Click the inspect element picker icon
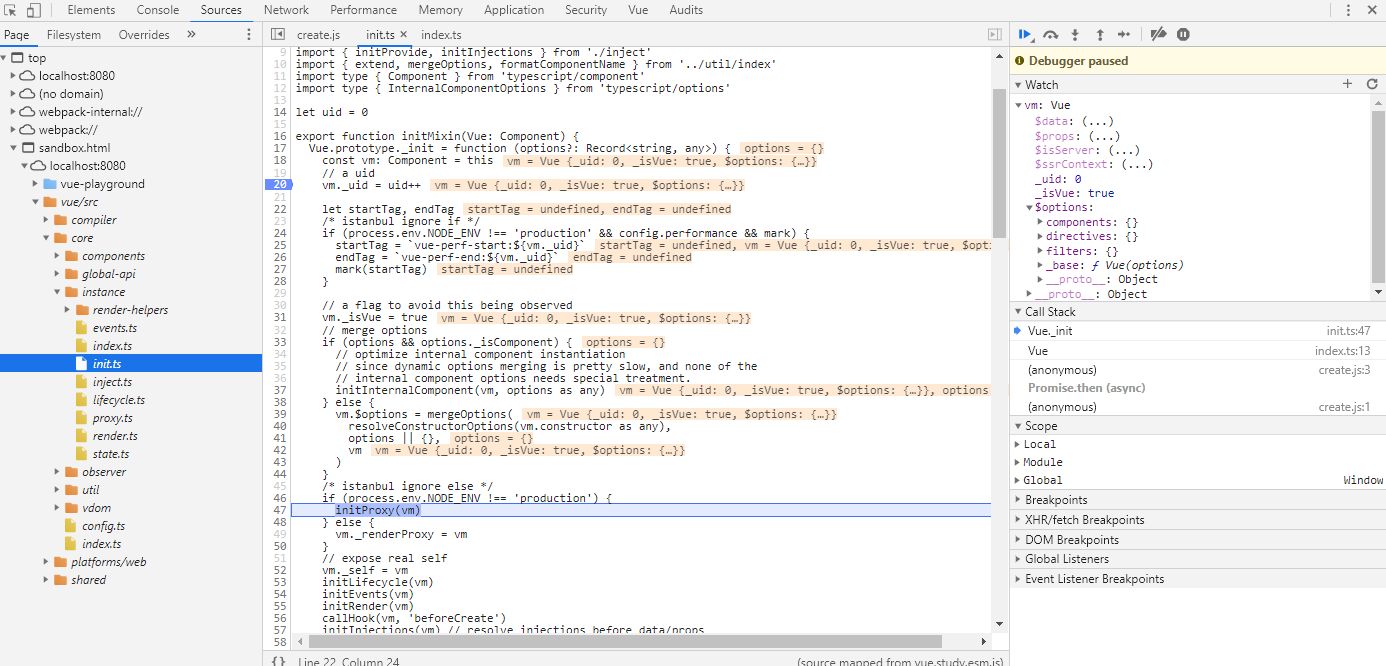 [11, 10]
